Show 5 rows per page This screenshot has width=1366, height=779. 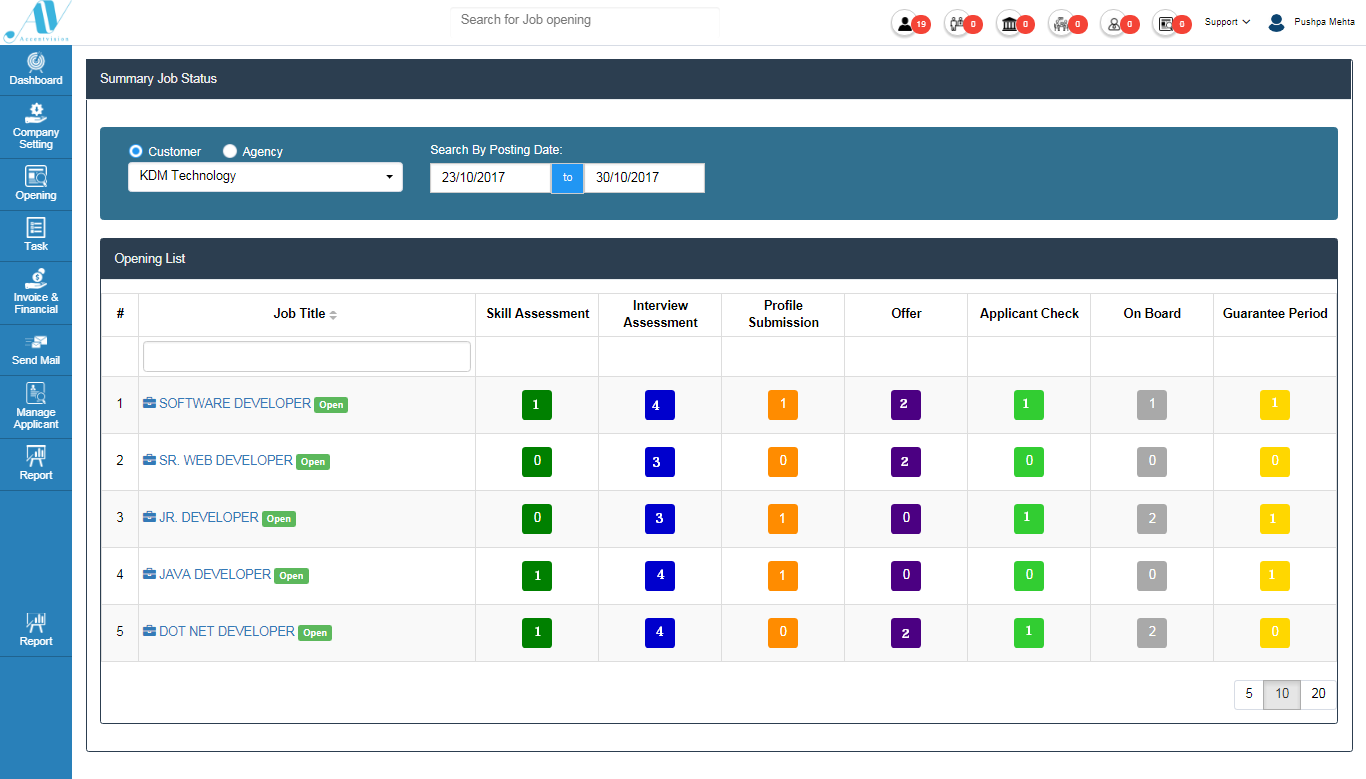tap(1249, 694)
